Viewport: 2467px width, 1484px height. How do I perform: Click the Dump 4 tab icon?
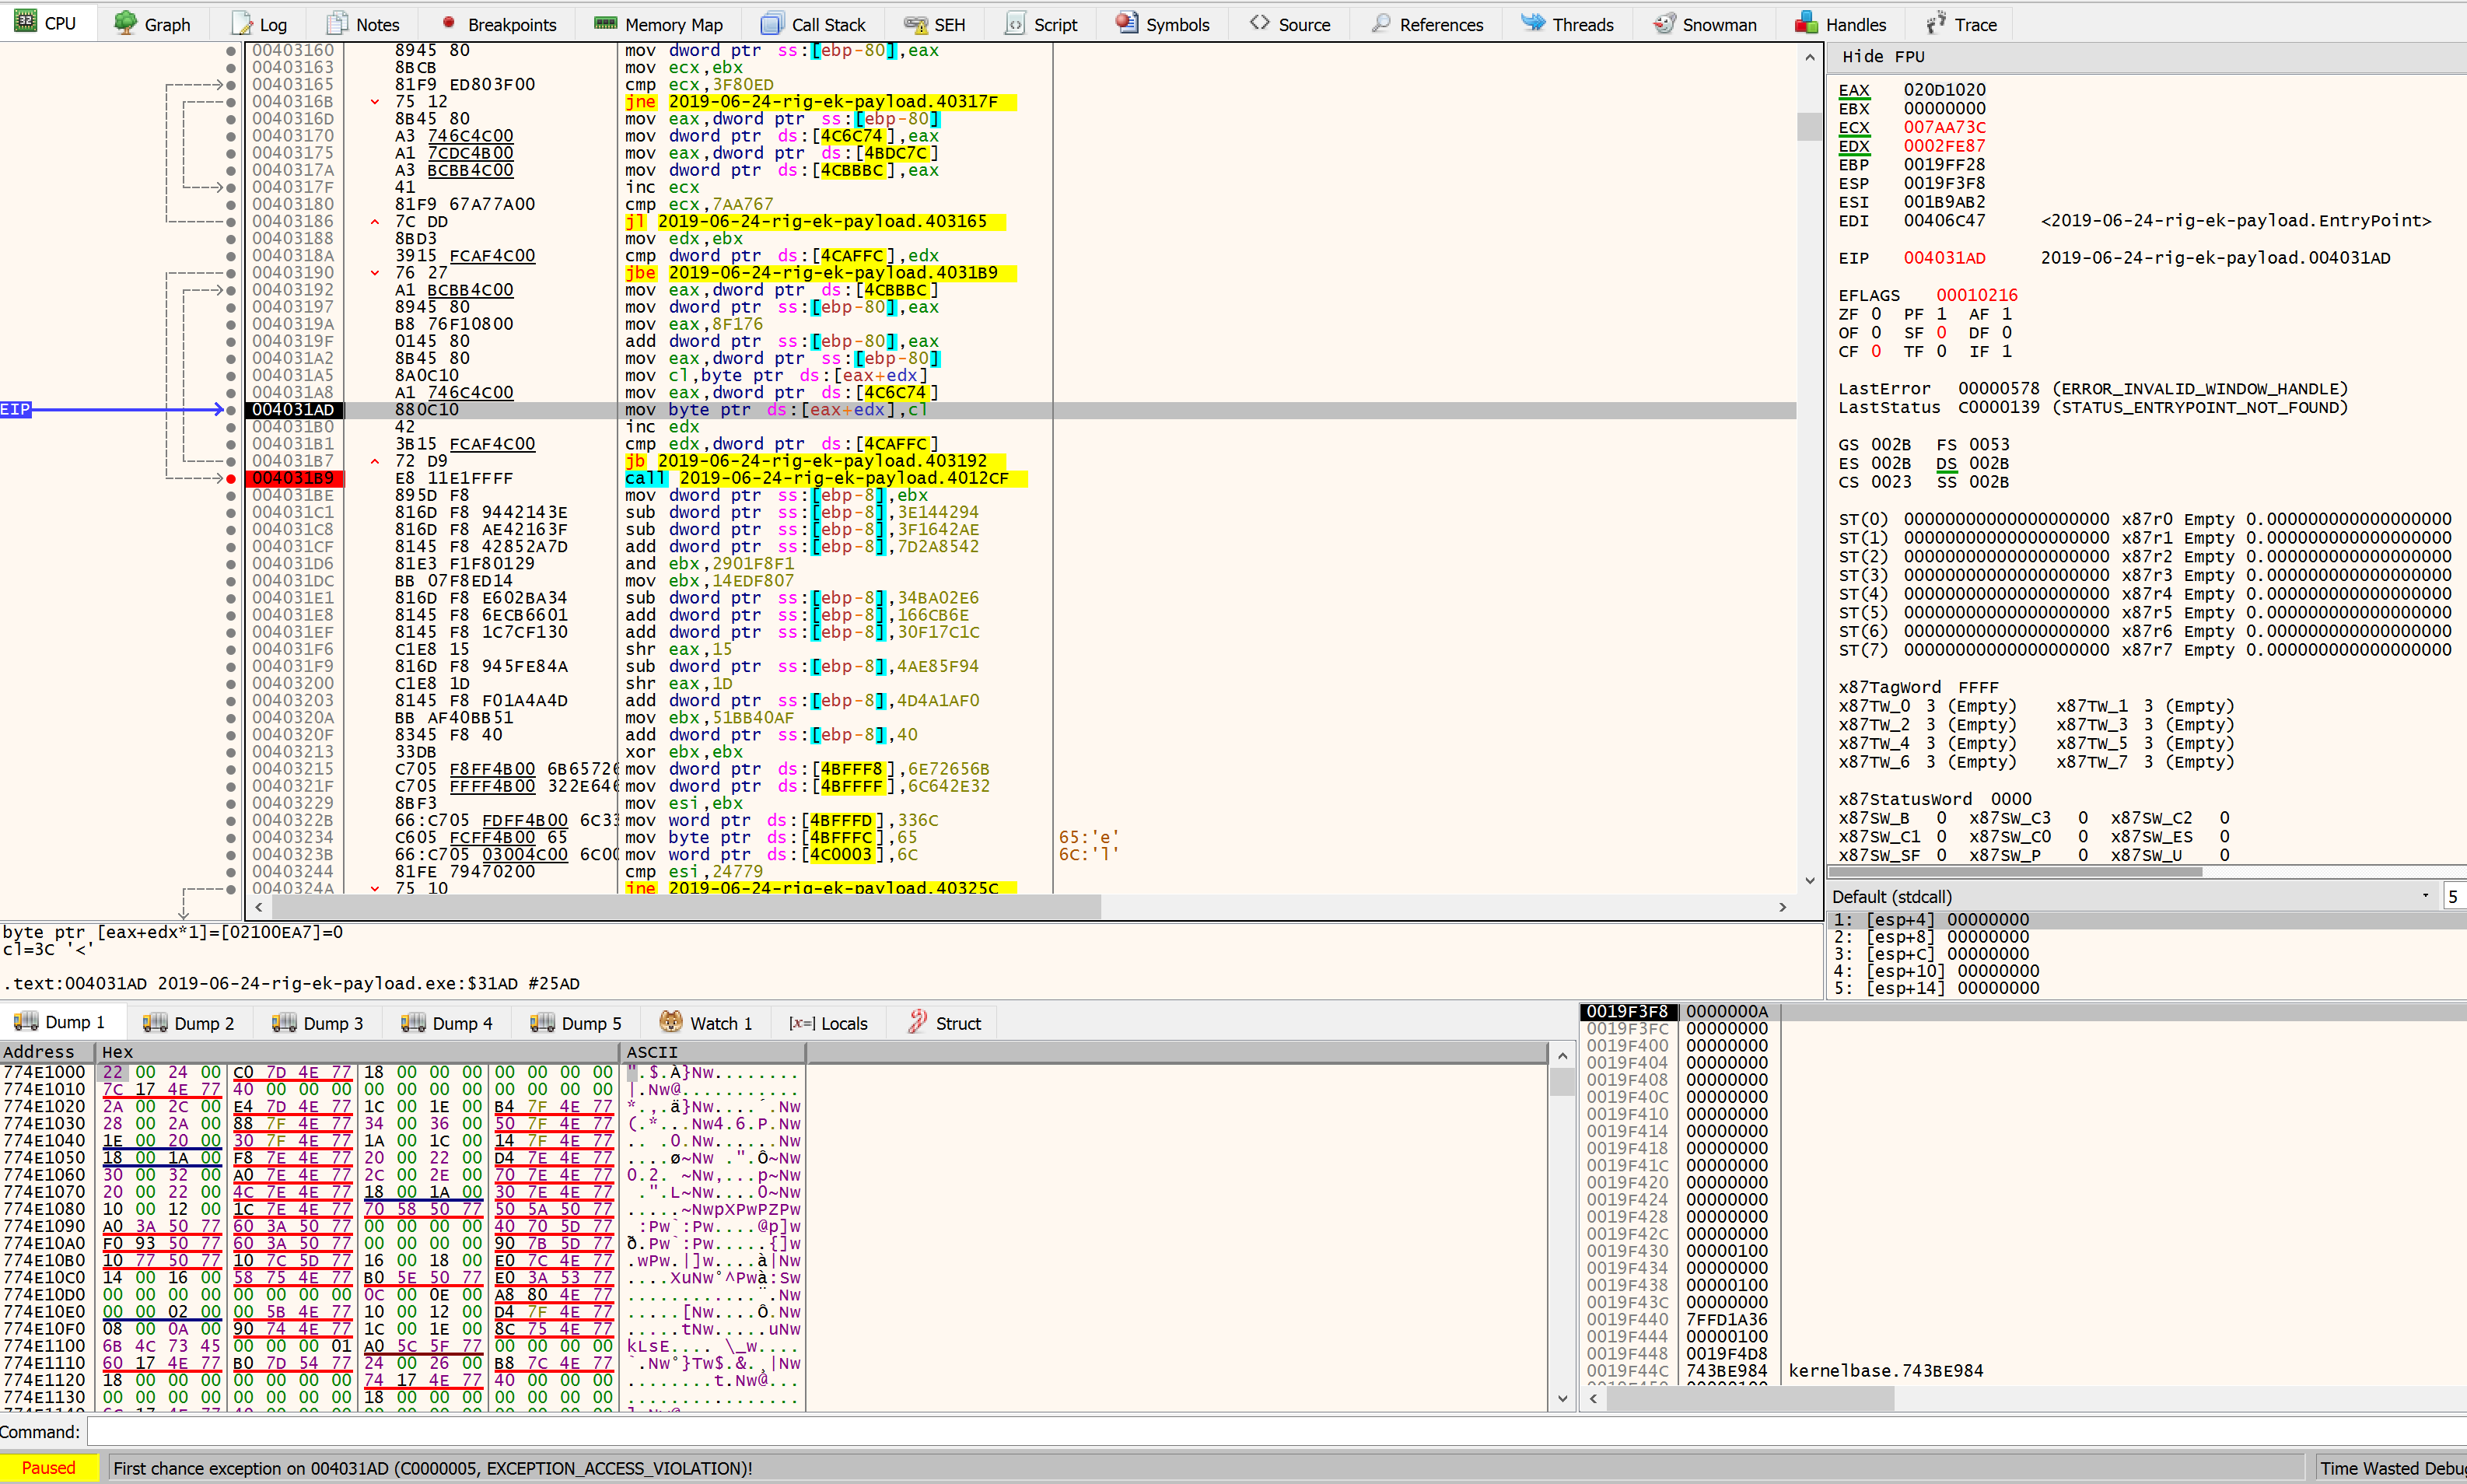pyautogui.click(x=413, y=1022)
